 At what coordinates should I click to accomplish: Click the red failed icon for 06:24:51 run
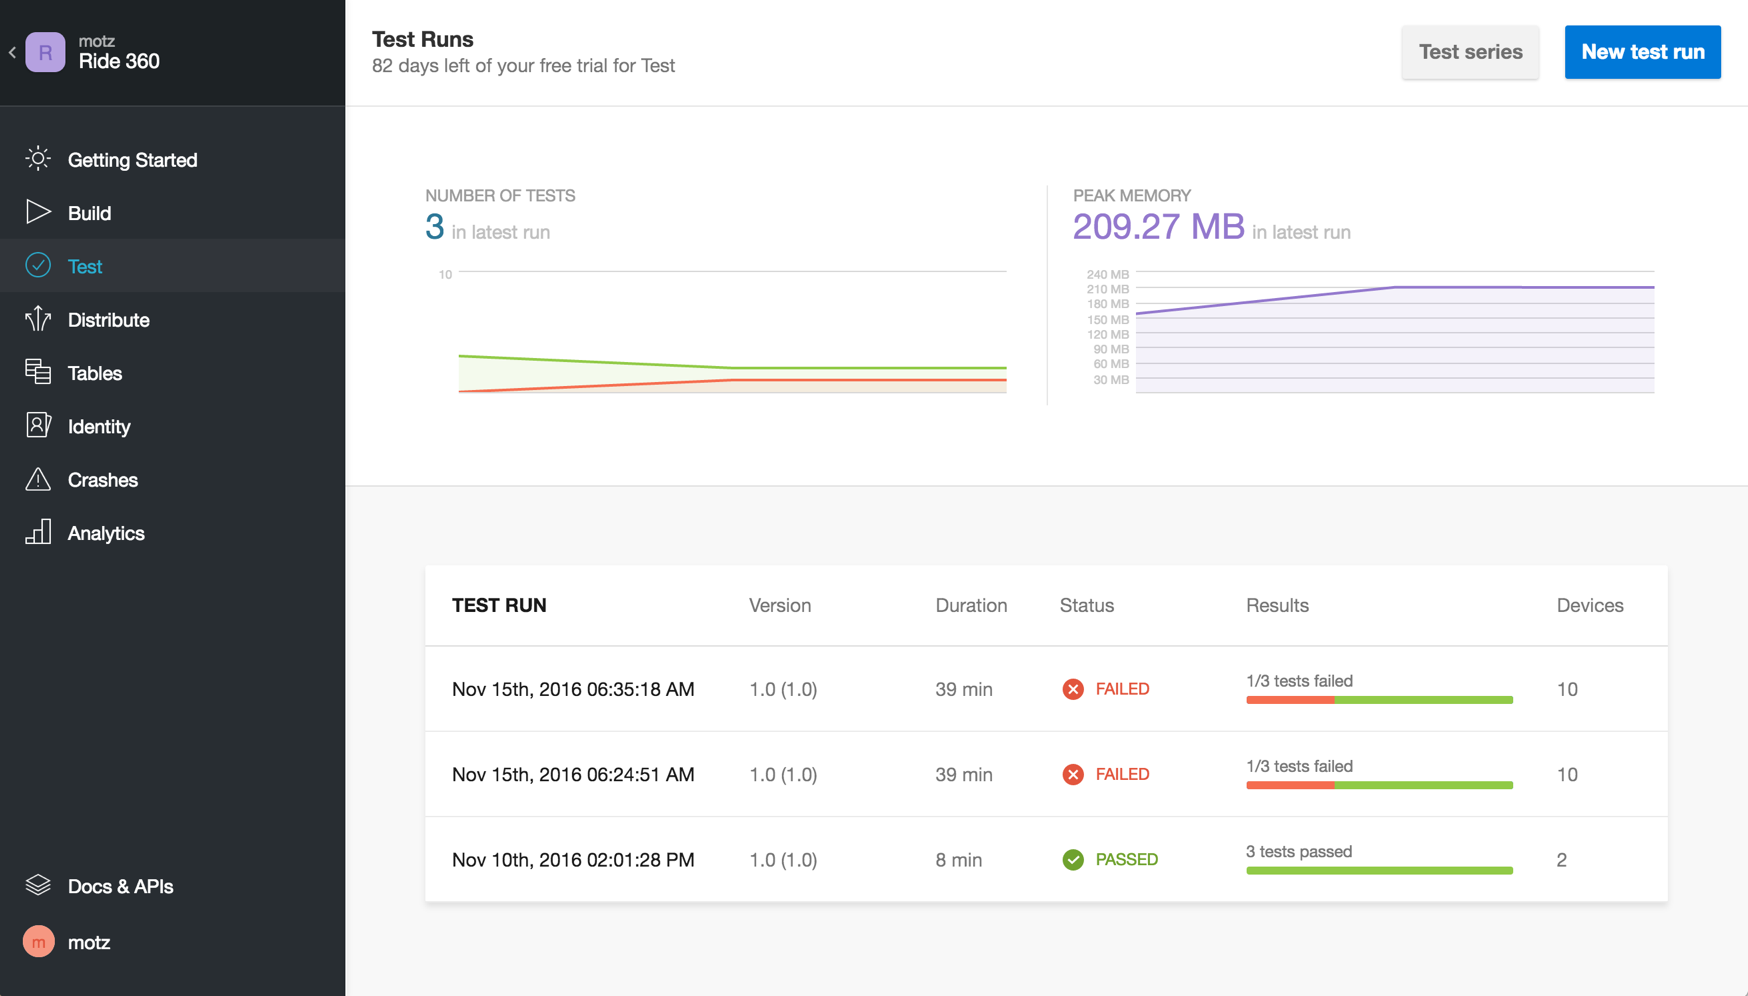click(1073, 774)
